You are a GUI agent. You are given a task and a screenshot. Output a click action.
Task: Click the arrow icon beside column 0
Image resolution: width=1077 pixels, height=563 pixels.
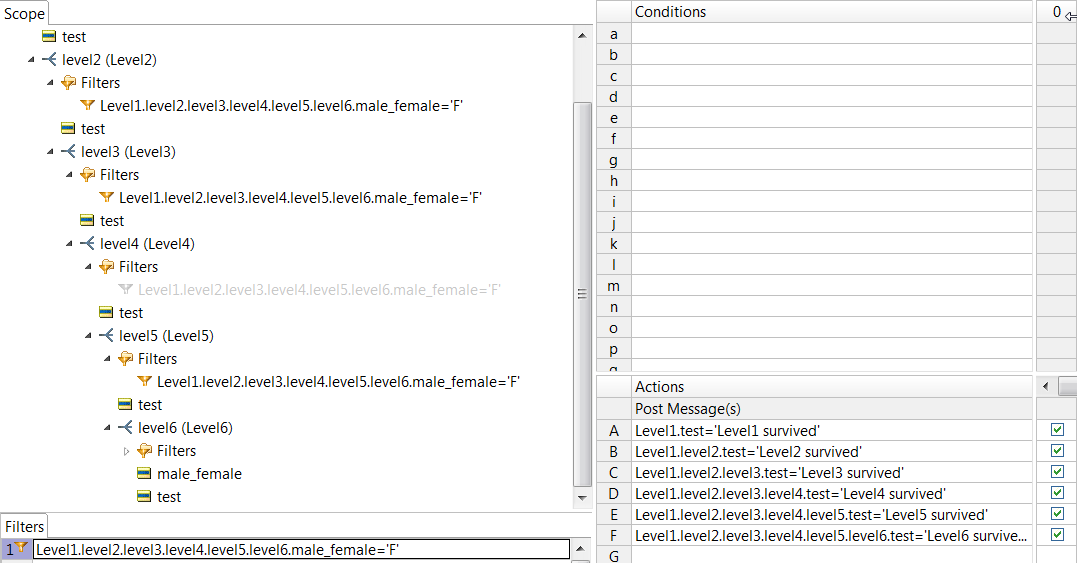1070,13
